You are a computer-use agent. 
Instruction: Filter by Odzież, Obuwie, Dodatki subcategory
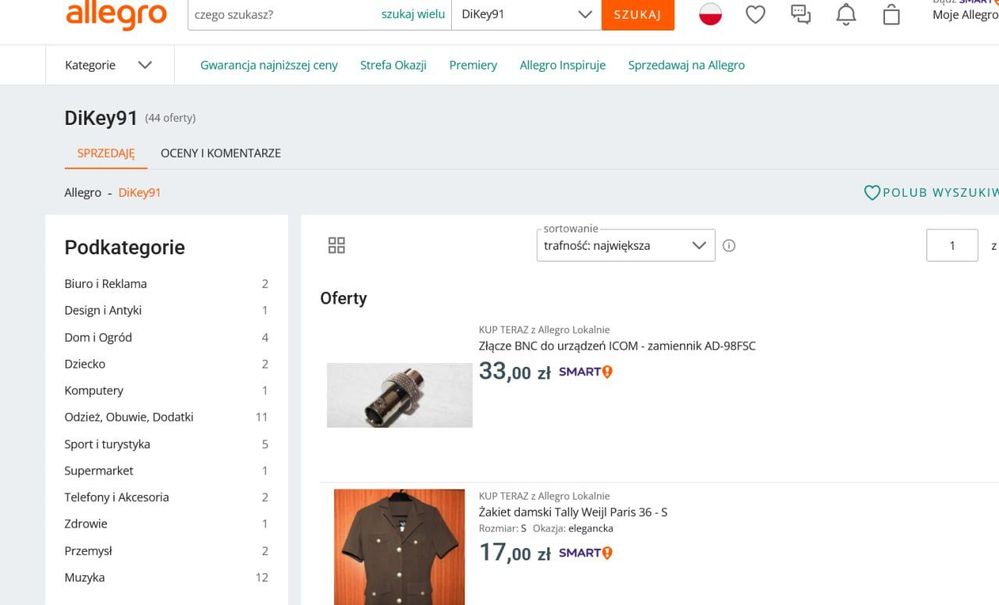pyautogui.click(x=129, y=417)
